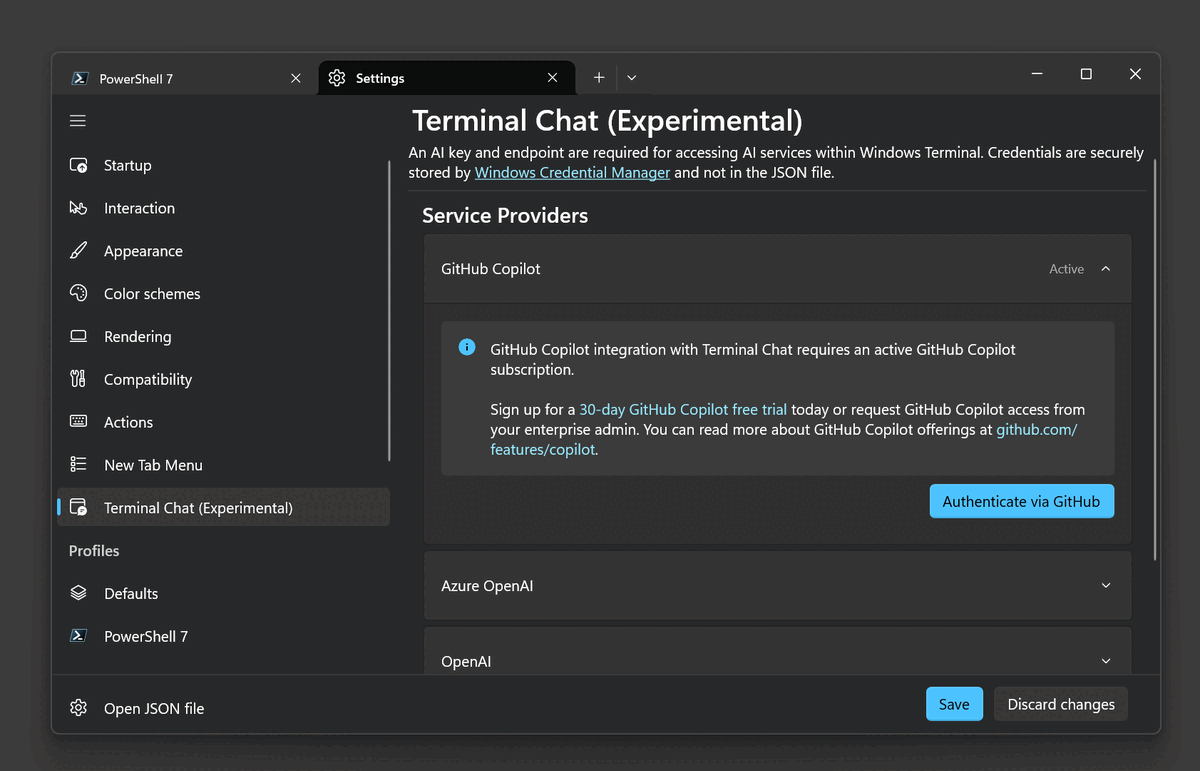Open the Windows Credential Manager link

[572, 173]
